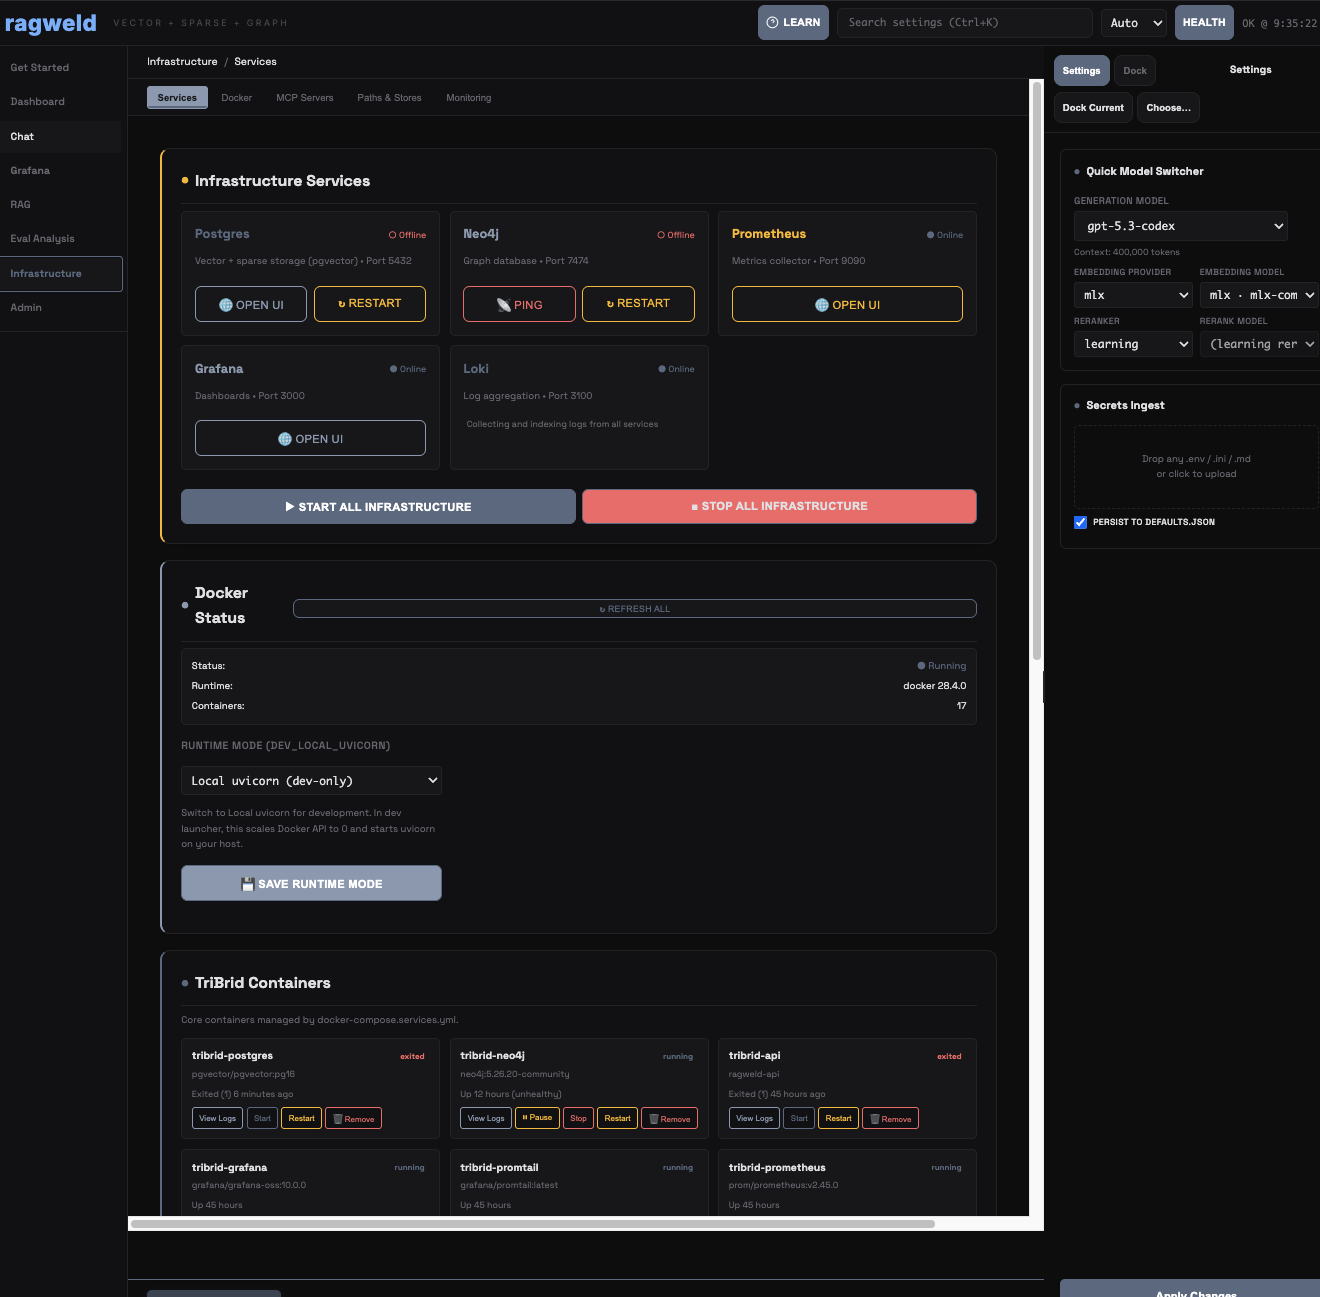Expand the Runtime Mode dropdown
The height and width of the screenshot is (1297, 1320).
point(311,781)
